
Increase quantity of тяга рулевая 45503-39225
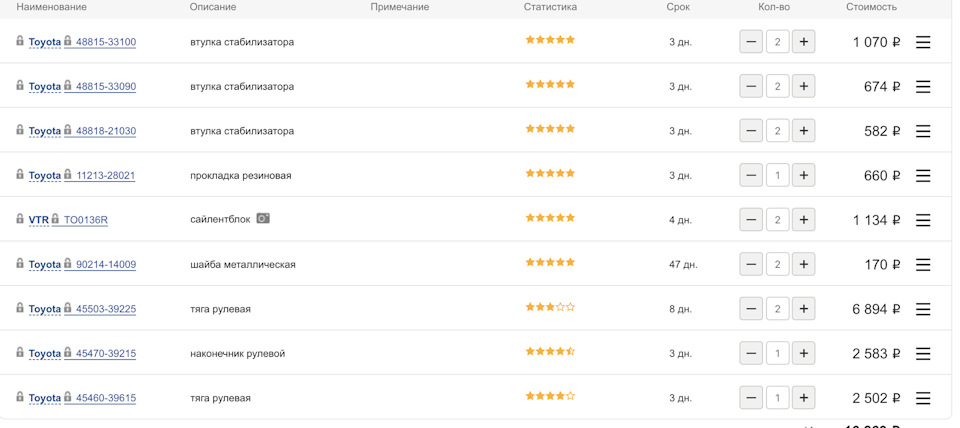[804, 309]
